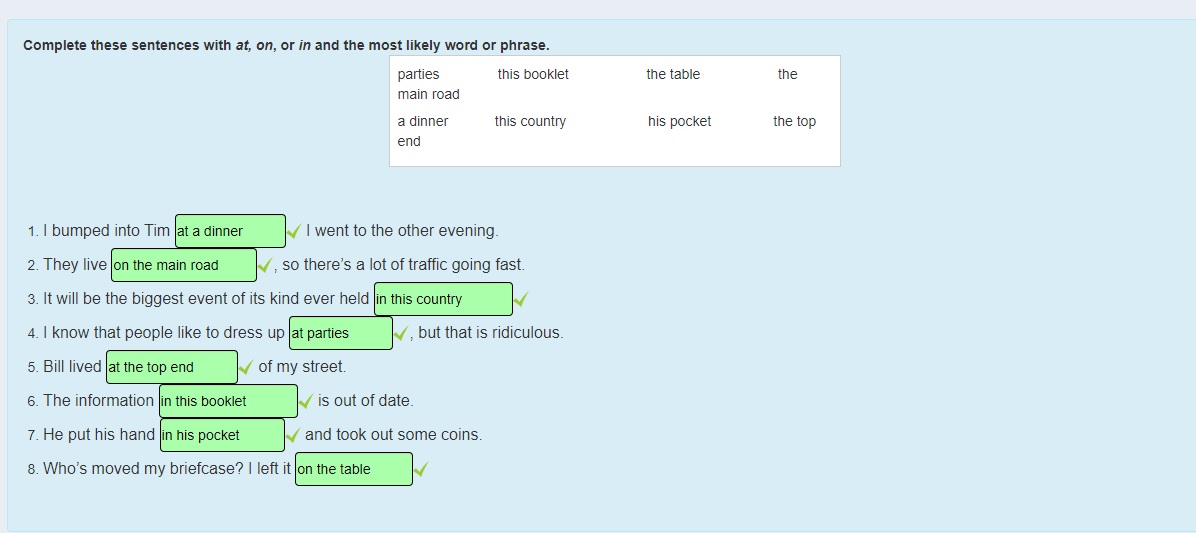The height and width of the screenshot is (533, 1196).
Task: Click the 'in this booklet' answer field
Action: (228, 401)
